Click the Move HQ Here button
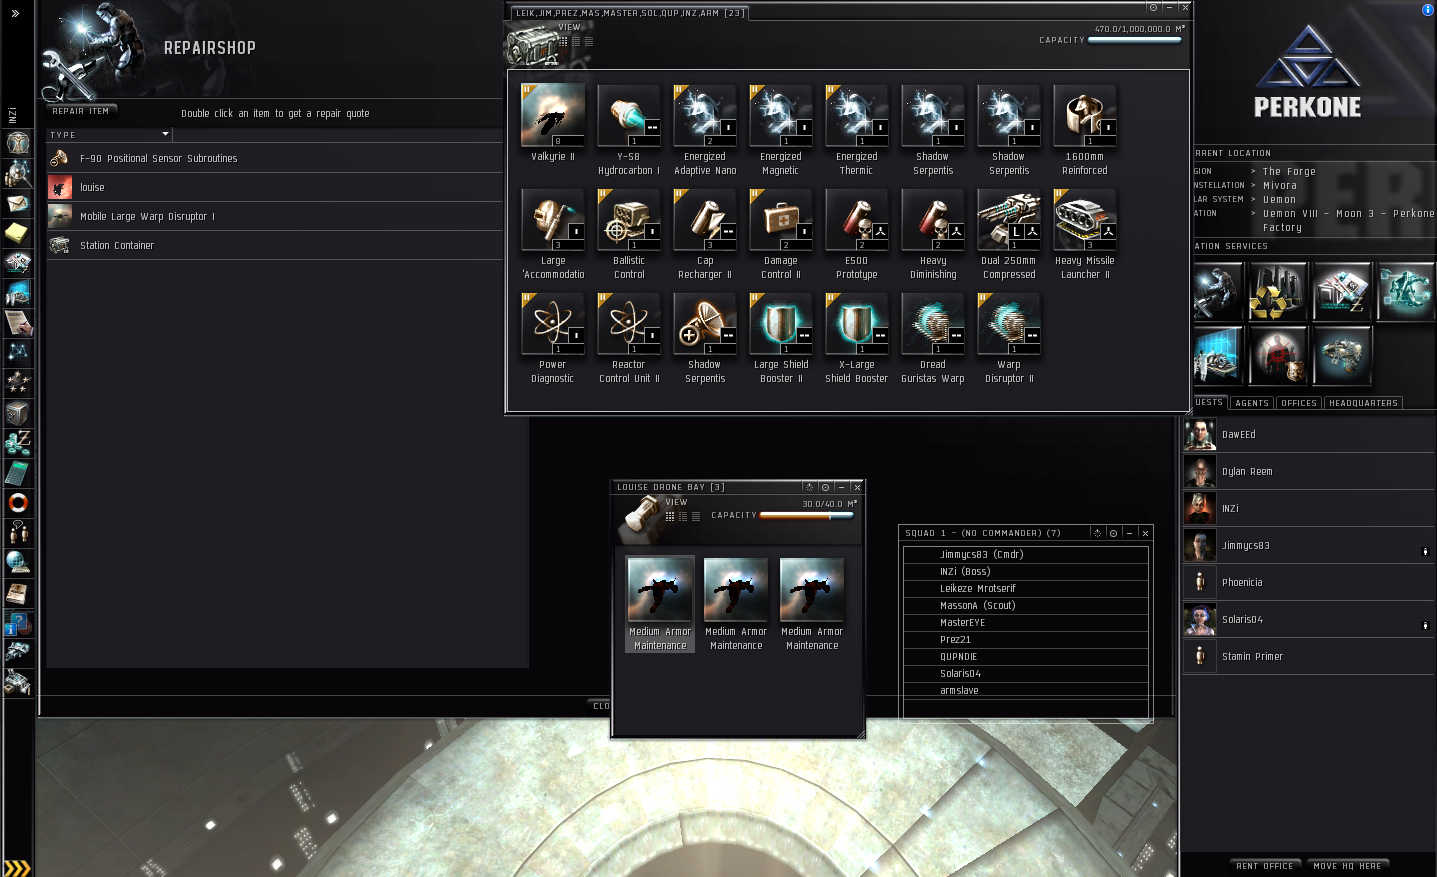Screen dimensions: 1437x877 (1347, 866)
